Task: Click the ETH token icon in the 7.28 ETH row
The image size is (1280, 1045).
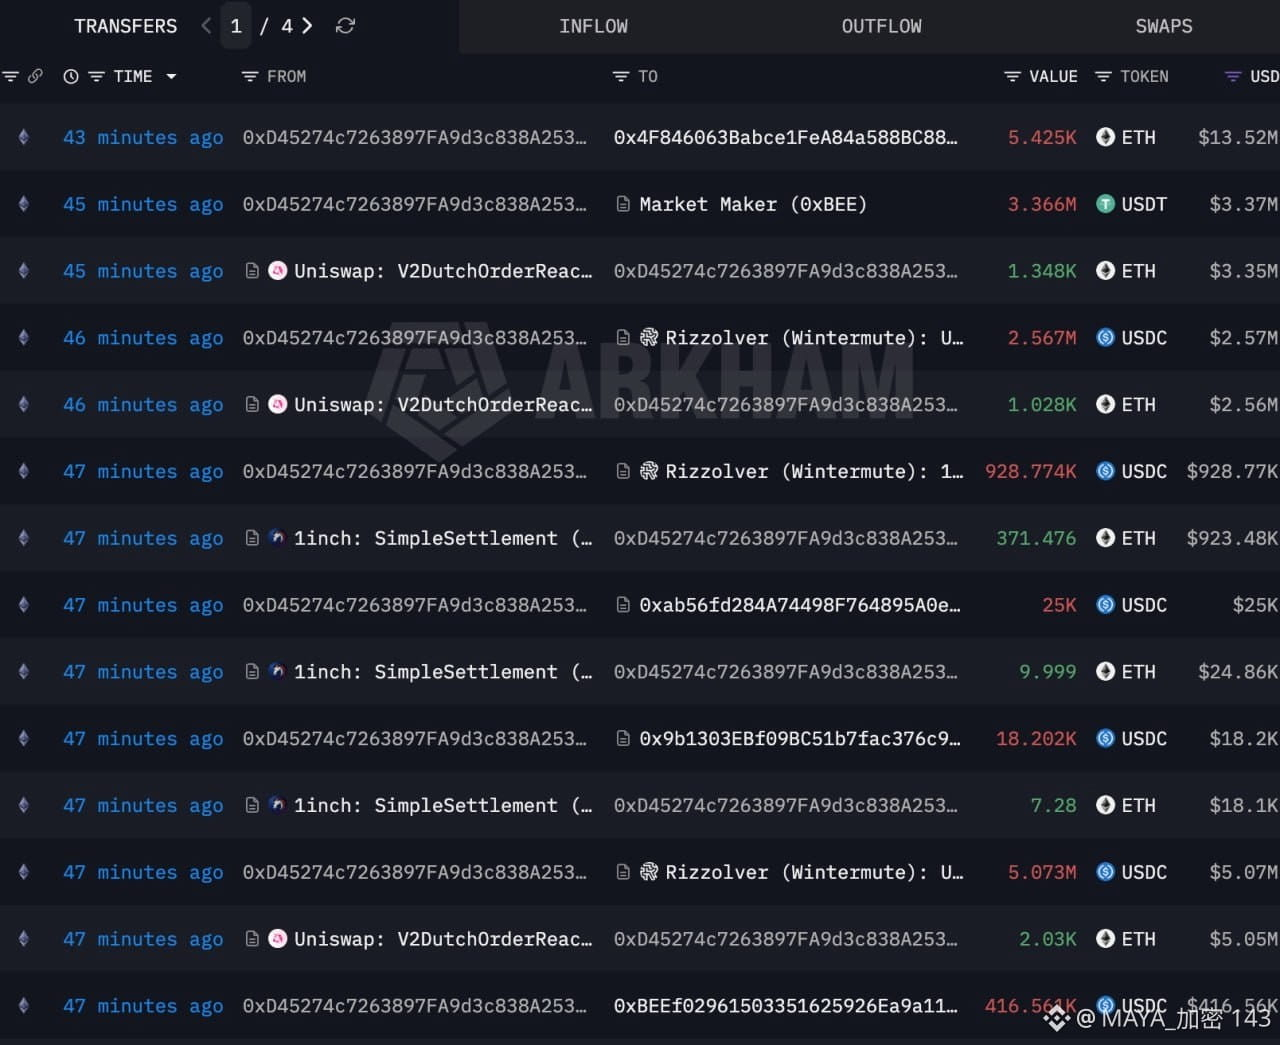Action: coord(1105,805)
